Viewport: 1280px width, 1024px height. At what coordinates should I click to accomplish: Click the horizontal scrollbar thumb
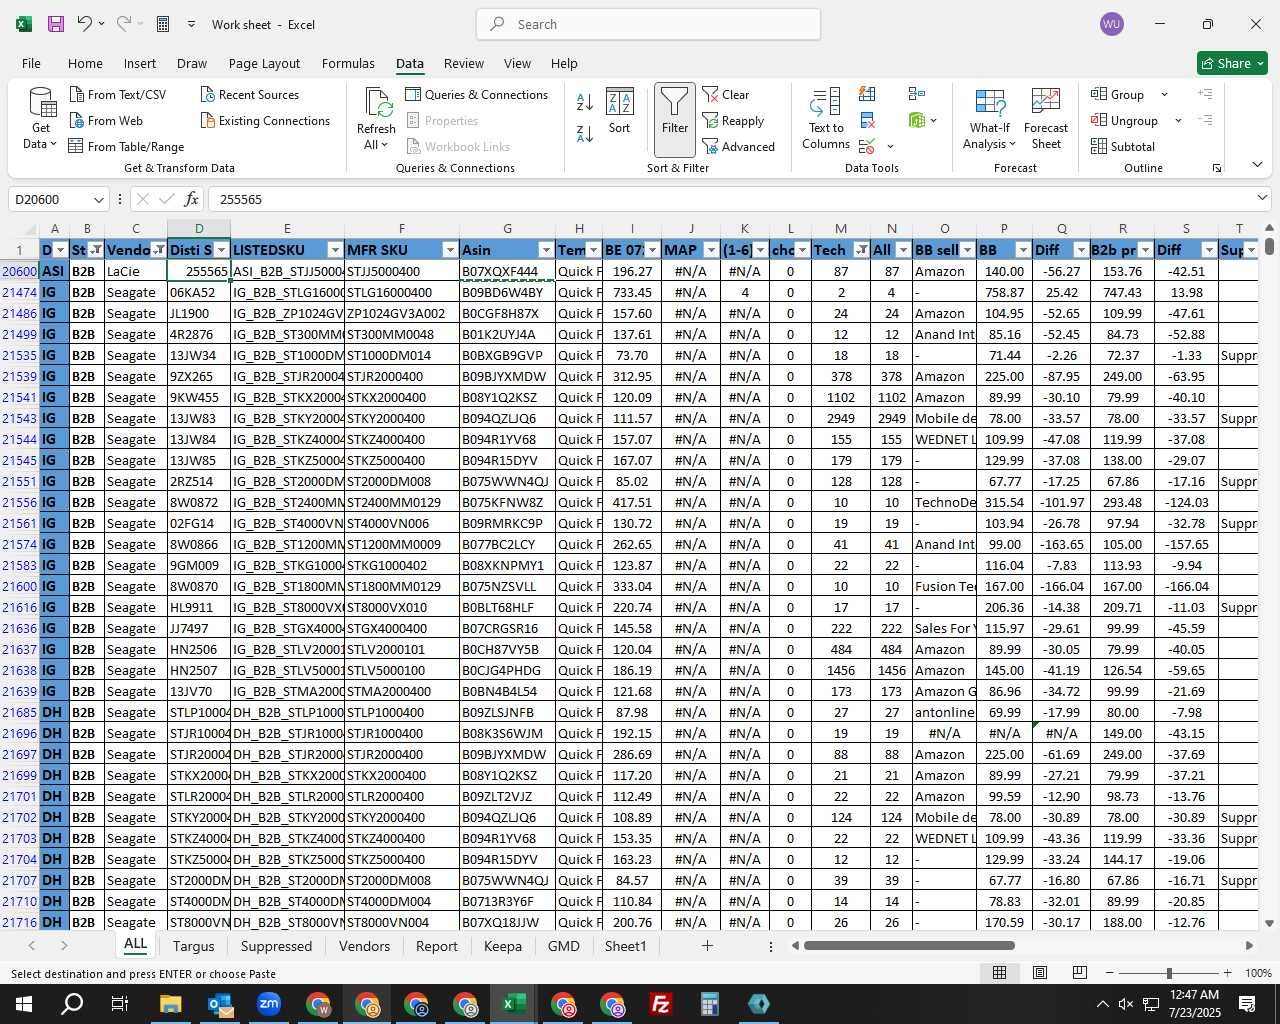[x=908, y=945]
